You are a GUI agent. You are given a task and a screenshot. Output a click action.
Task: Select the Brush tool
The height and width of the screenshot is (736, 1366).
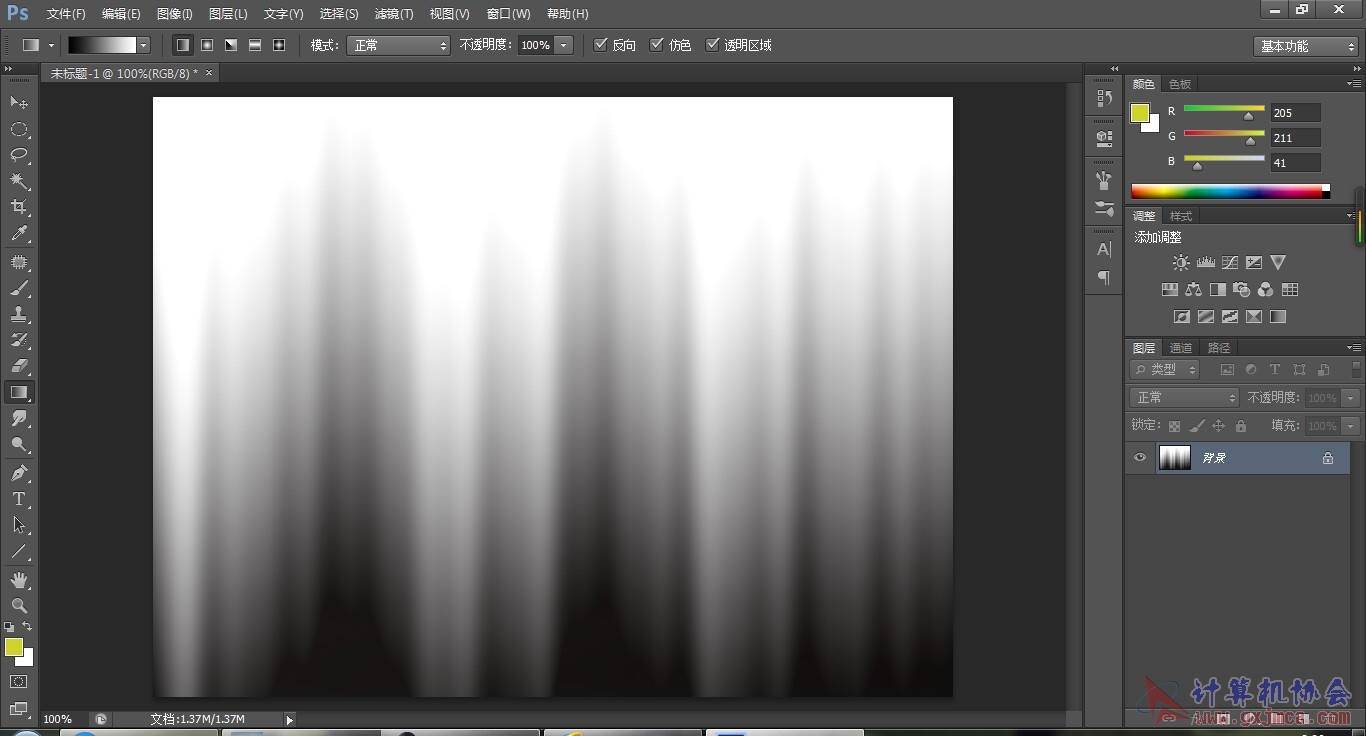[19, 288]
